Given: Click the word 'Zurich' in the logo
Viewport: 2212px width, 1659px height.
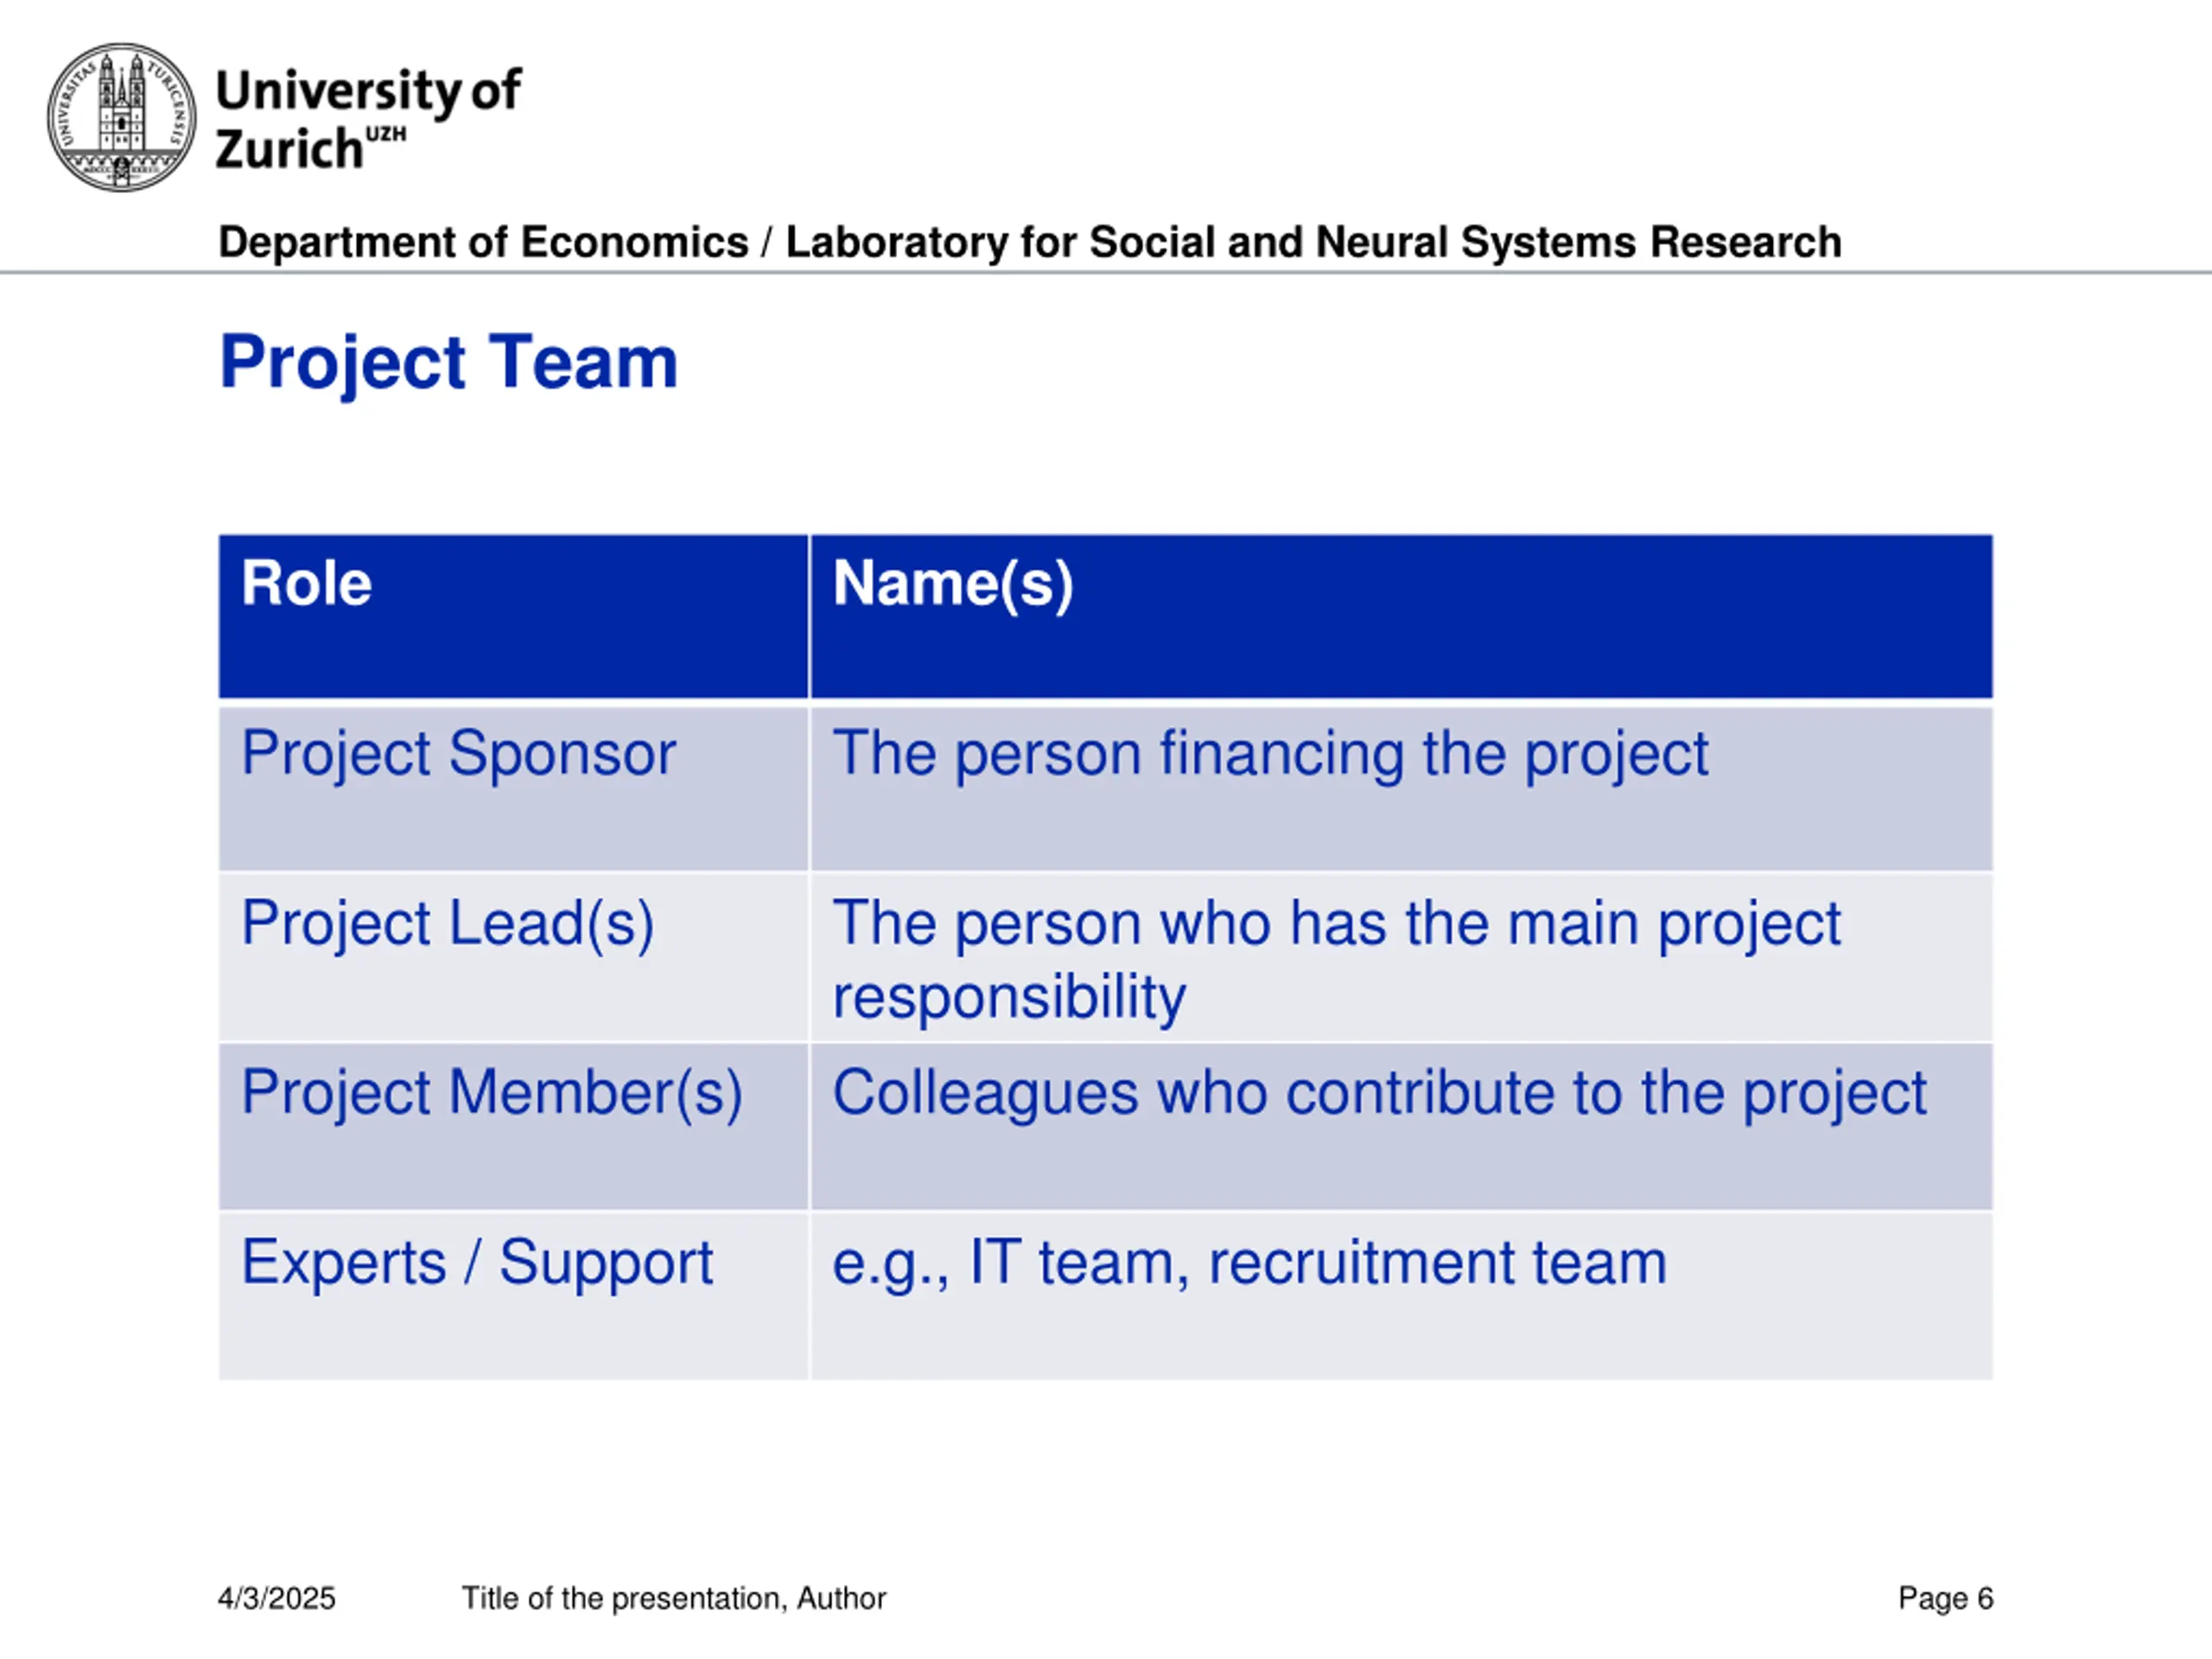Looking at the screenshot, I should pyautogui.click(x=289, y=149).
